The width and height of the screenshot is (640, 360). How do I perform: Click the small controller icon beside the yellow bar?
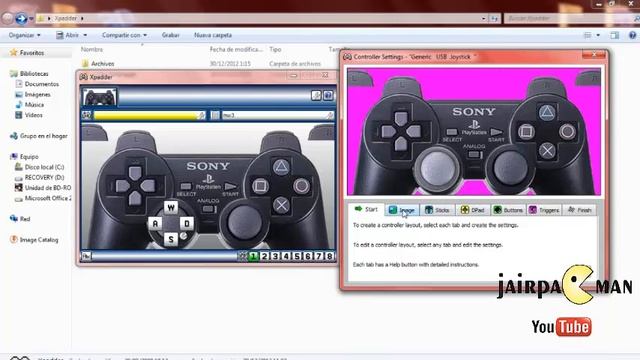coord(87,115)
